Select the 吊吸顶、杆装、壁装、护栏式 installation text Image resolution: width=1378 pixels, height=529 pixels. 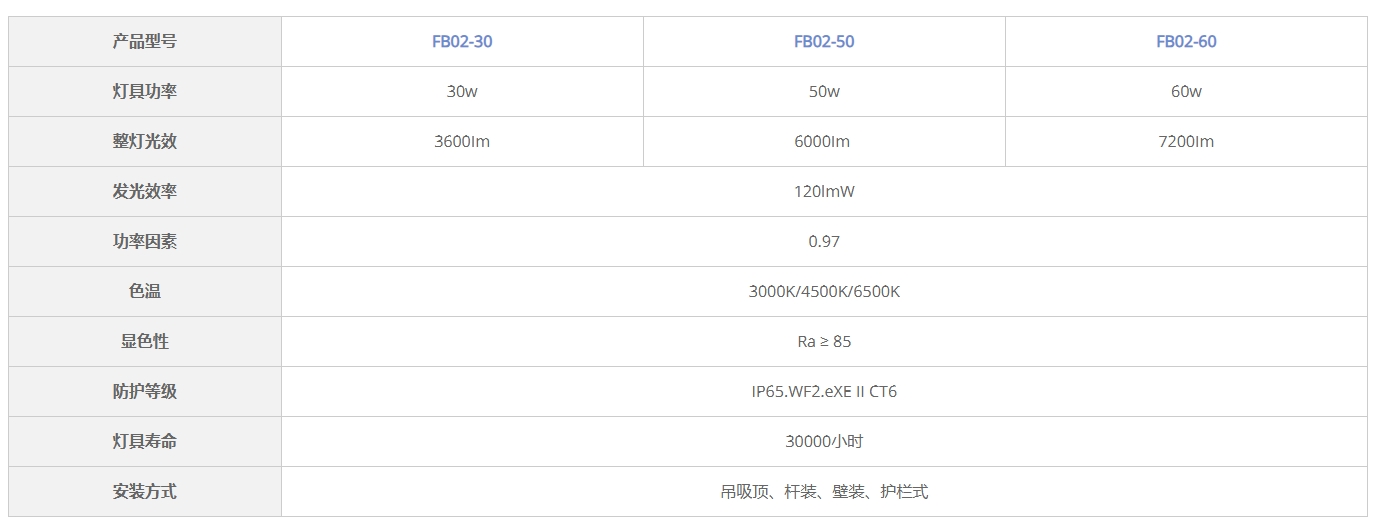pyautogui.click(x=824, y=492)
